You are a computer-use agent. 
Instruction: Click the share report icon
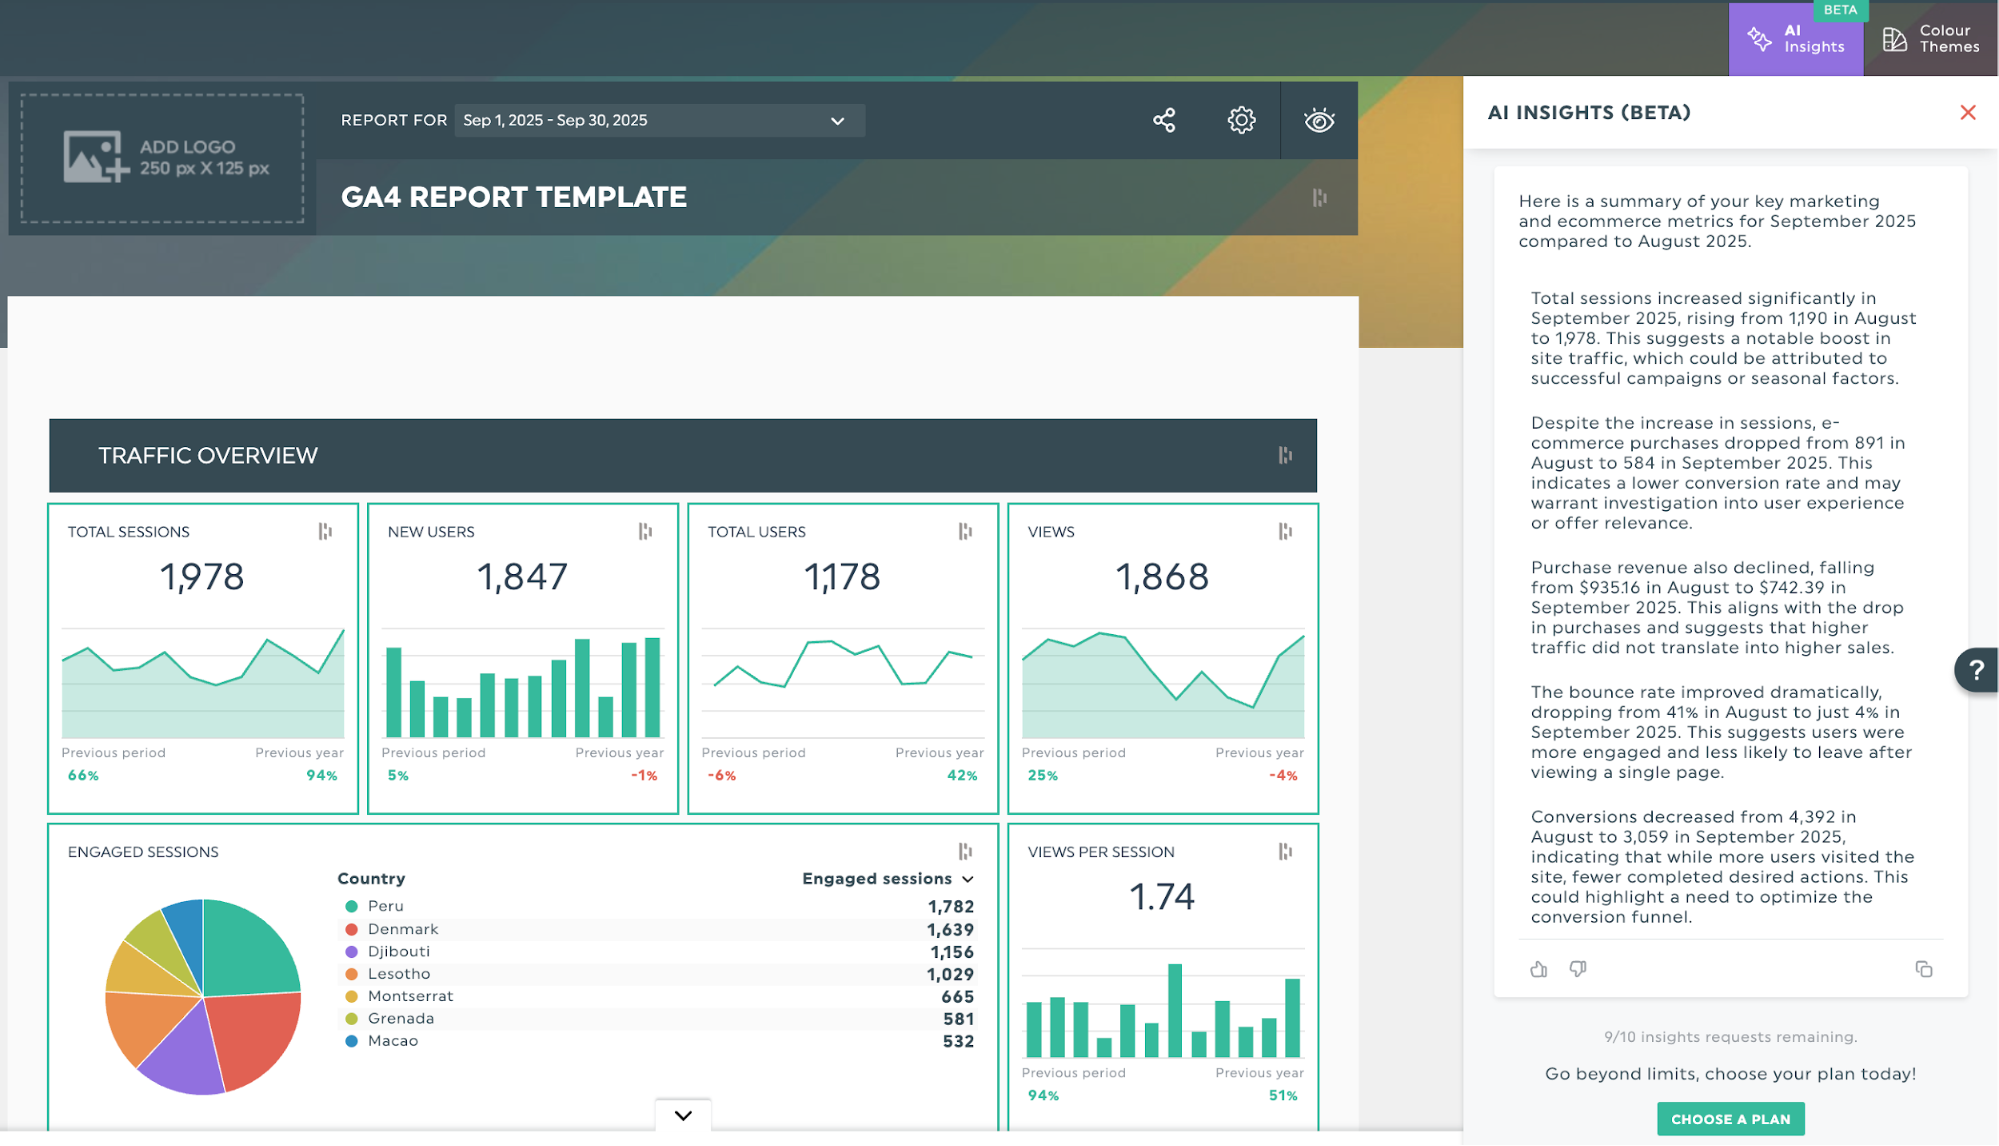1164,121
